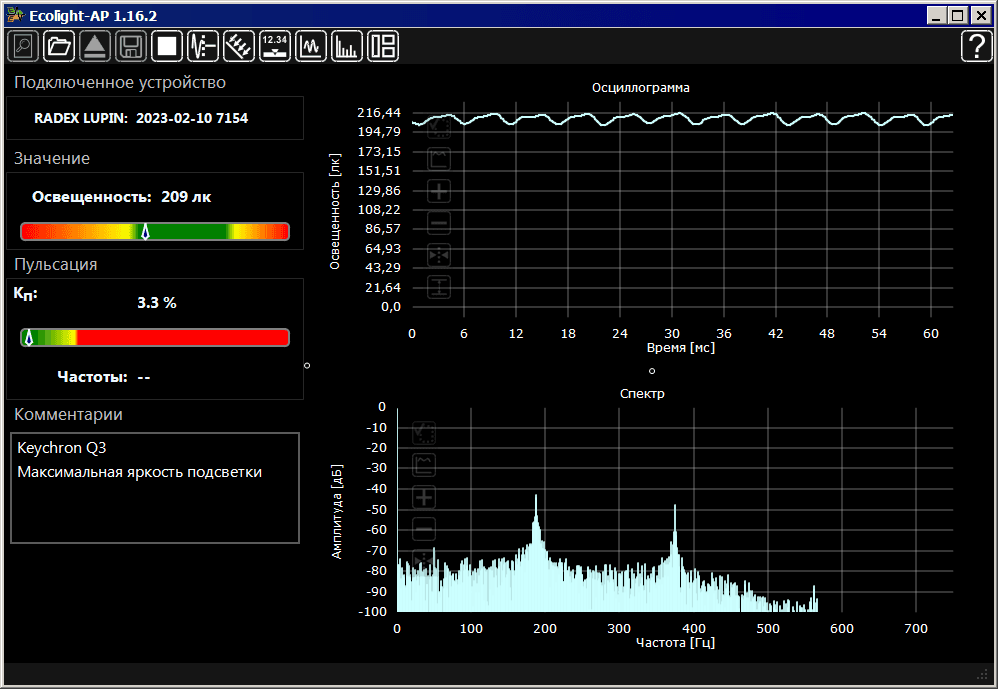Click the splitter handle between oscillogram and spectrum

coord(652,371)
